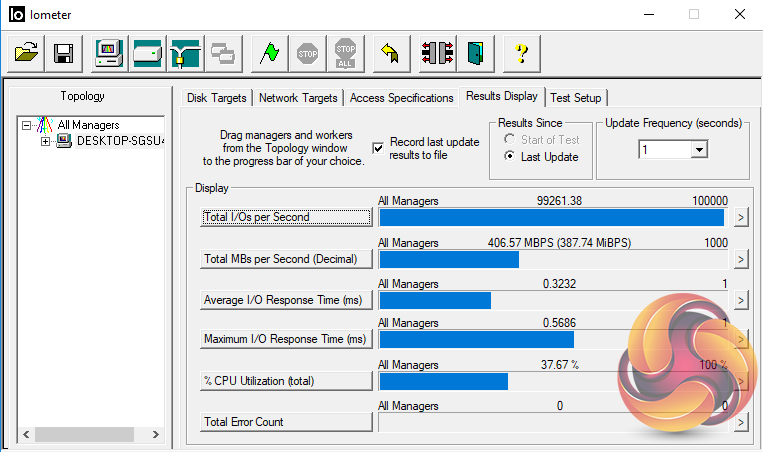763x452 pixels.
Task: Open the yellow question mark About icon
Action: [521, 53]
